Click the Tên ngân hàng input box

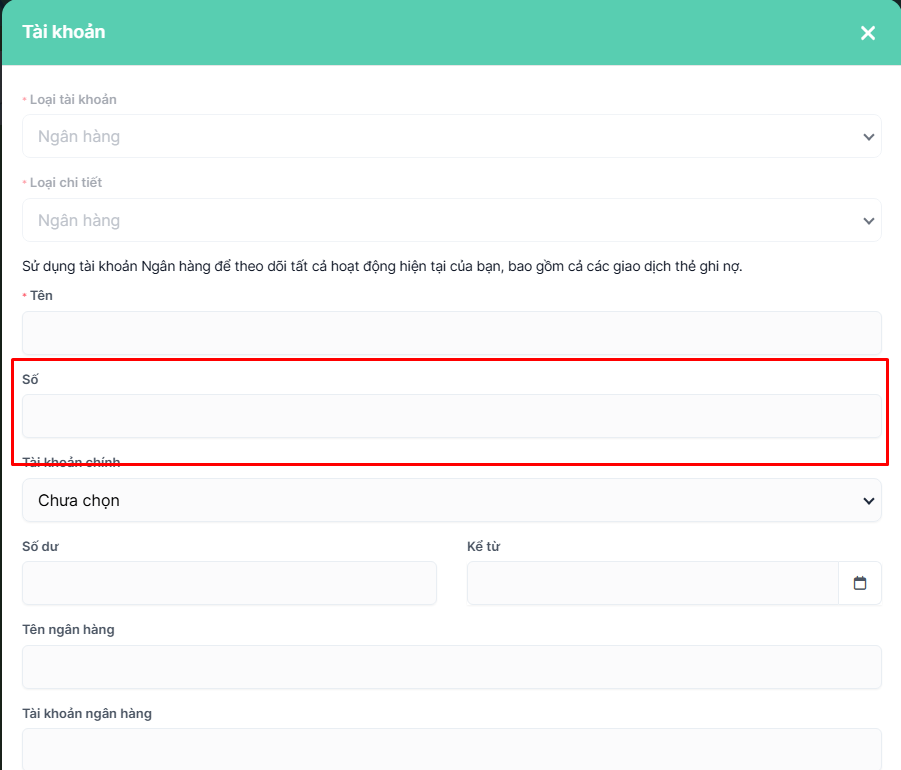451,666
